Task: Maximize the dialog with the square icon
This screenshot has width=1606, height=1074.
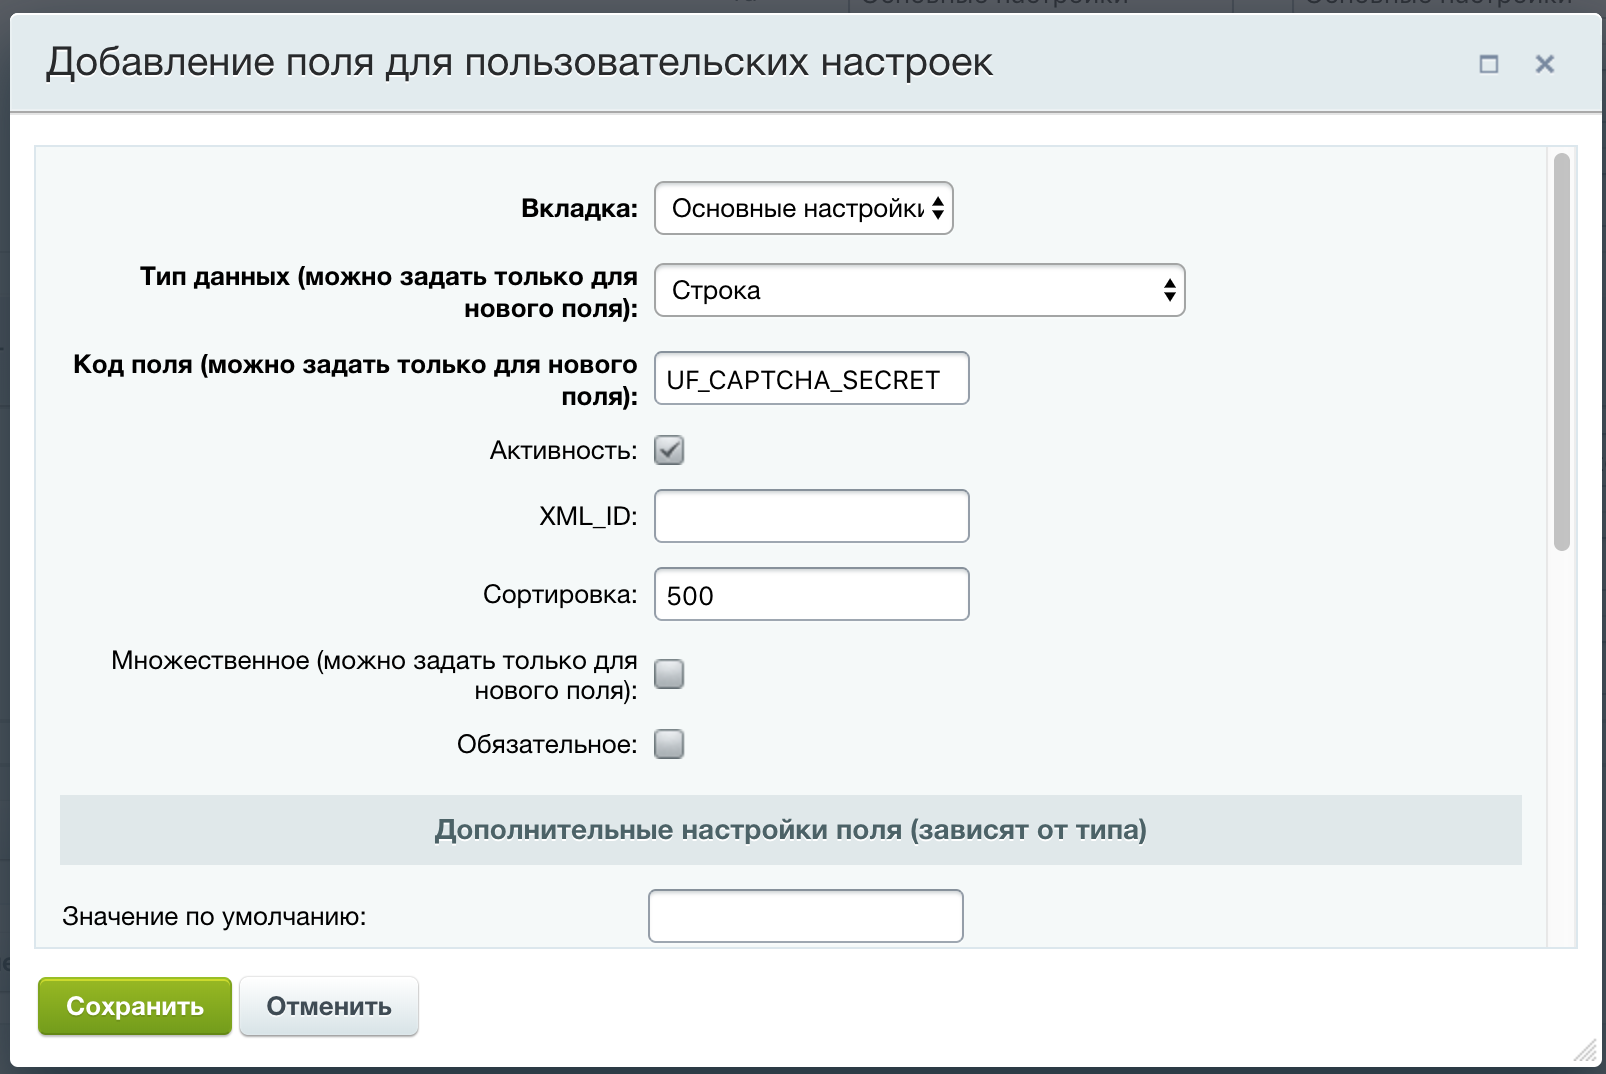Action: tap(1489, 64)
